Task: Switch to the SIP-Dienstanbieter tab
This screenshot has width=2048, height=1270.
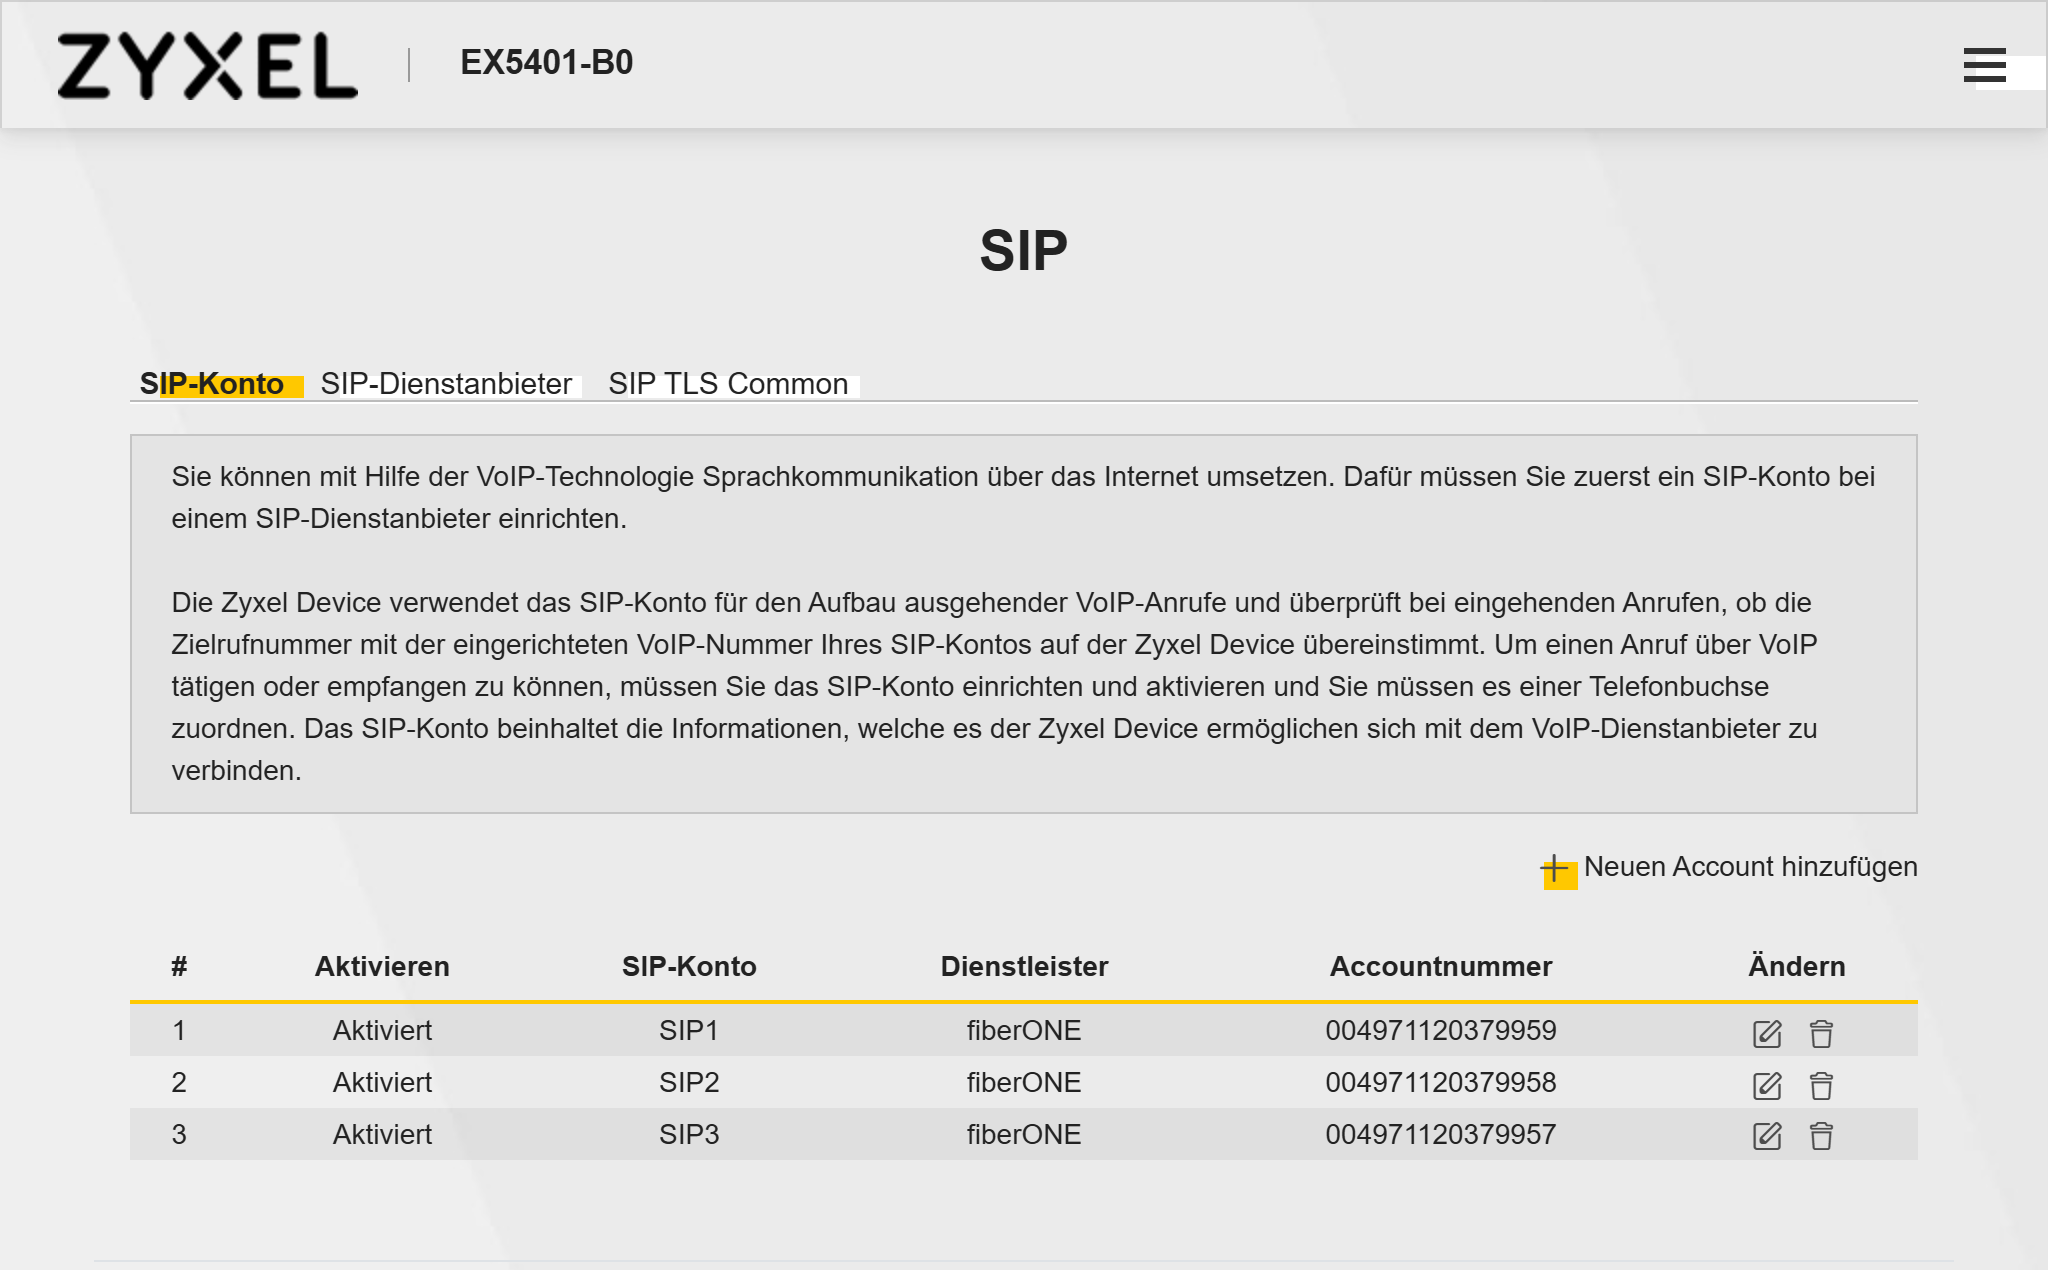Action: [446, 384]
